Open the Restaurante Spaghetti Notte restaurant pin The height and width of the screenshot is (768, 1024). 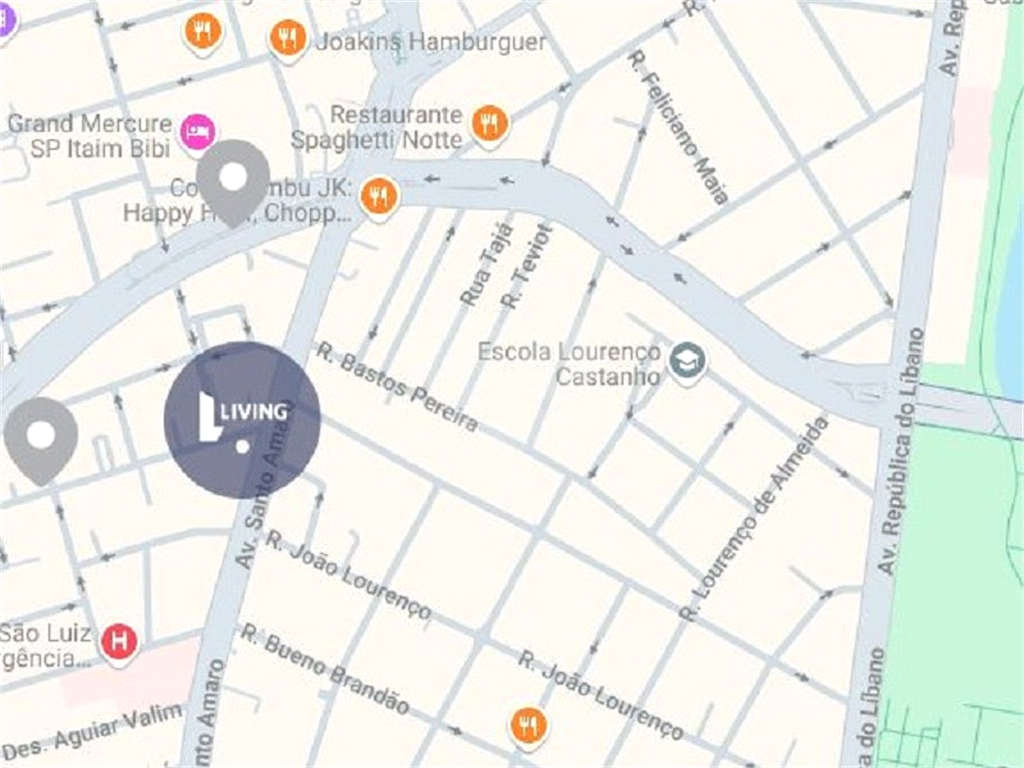pyautogui.click(x=489, y=125)
